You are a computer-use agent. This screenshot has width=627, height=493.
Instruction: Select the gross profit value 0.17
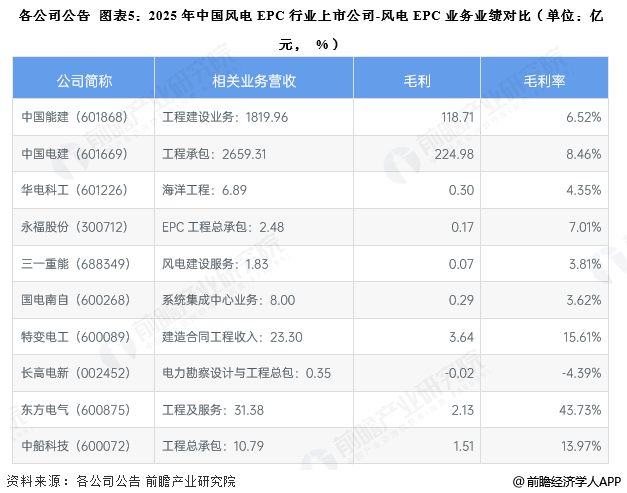(462, 227)
